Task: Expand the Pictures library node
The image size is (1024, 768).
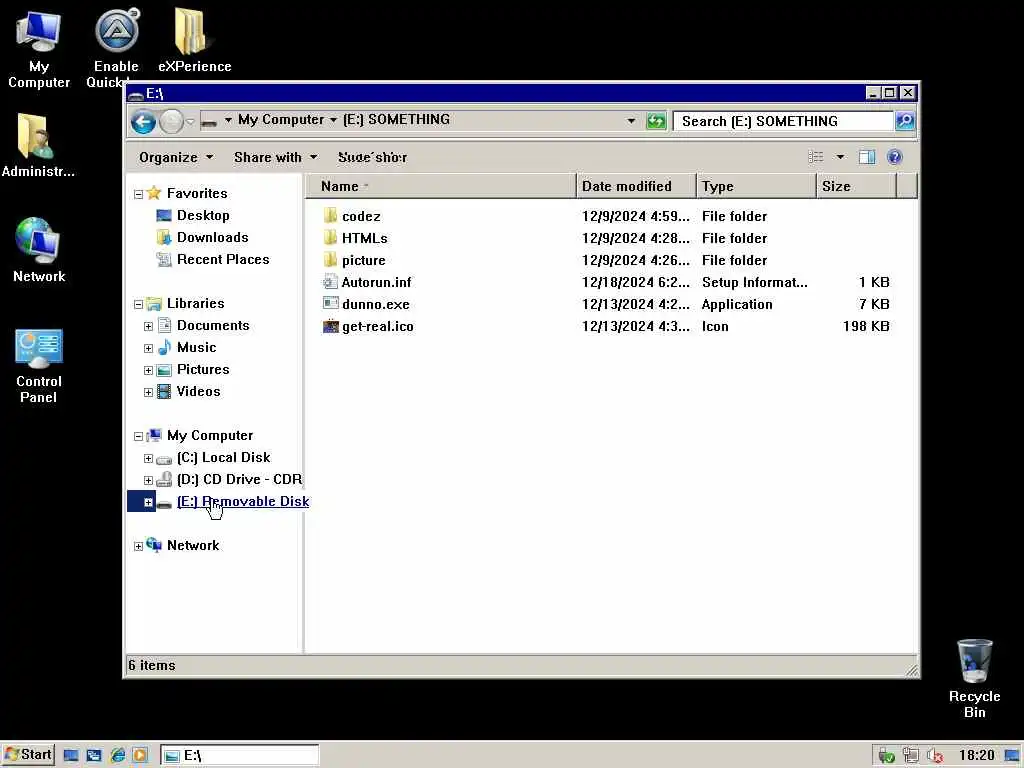Action: pos(148,370)
